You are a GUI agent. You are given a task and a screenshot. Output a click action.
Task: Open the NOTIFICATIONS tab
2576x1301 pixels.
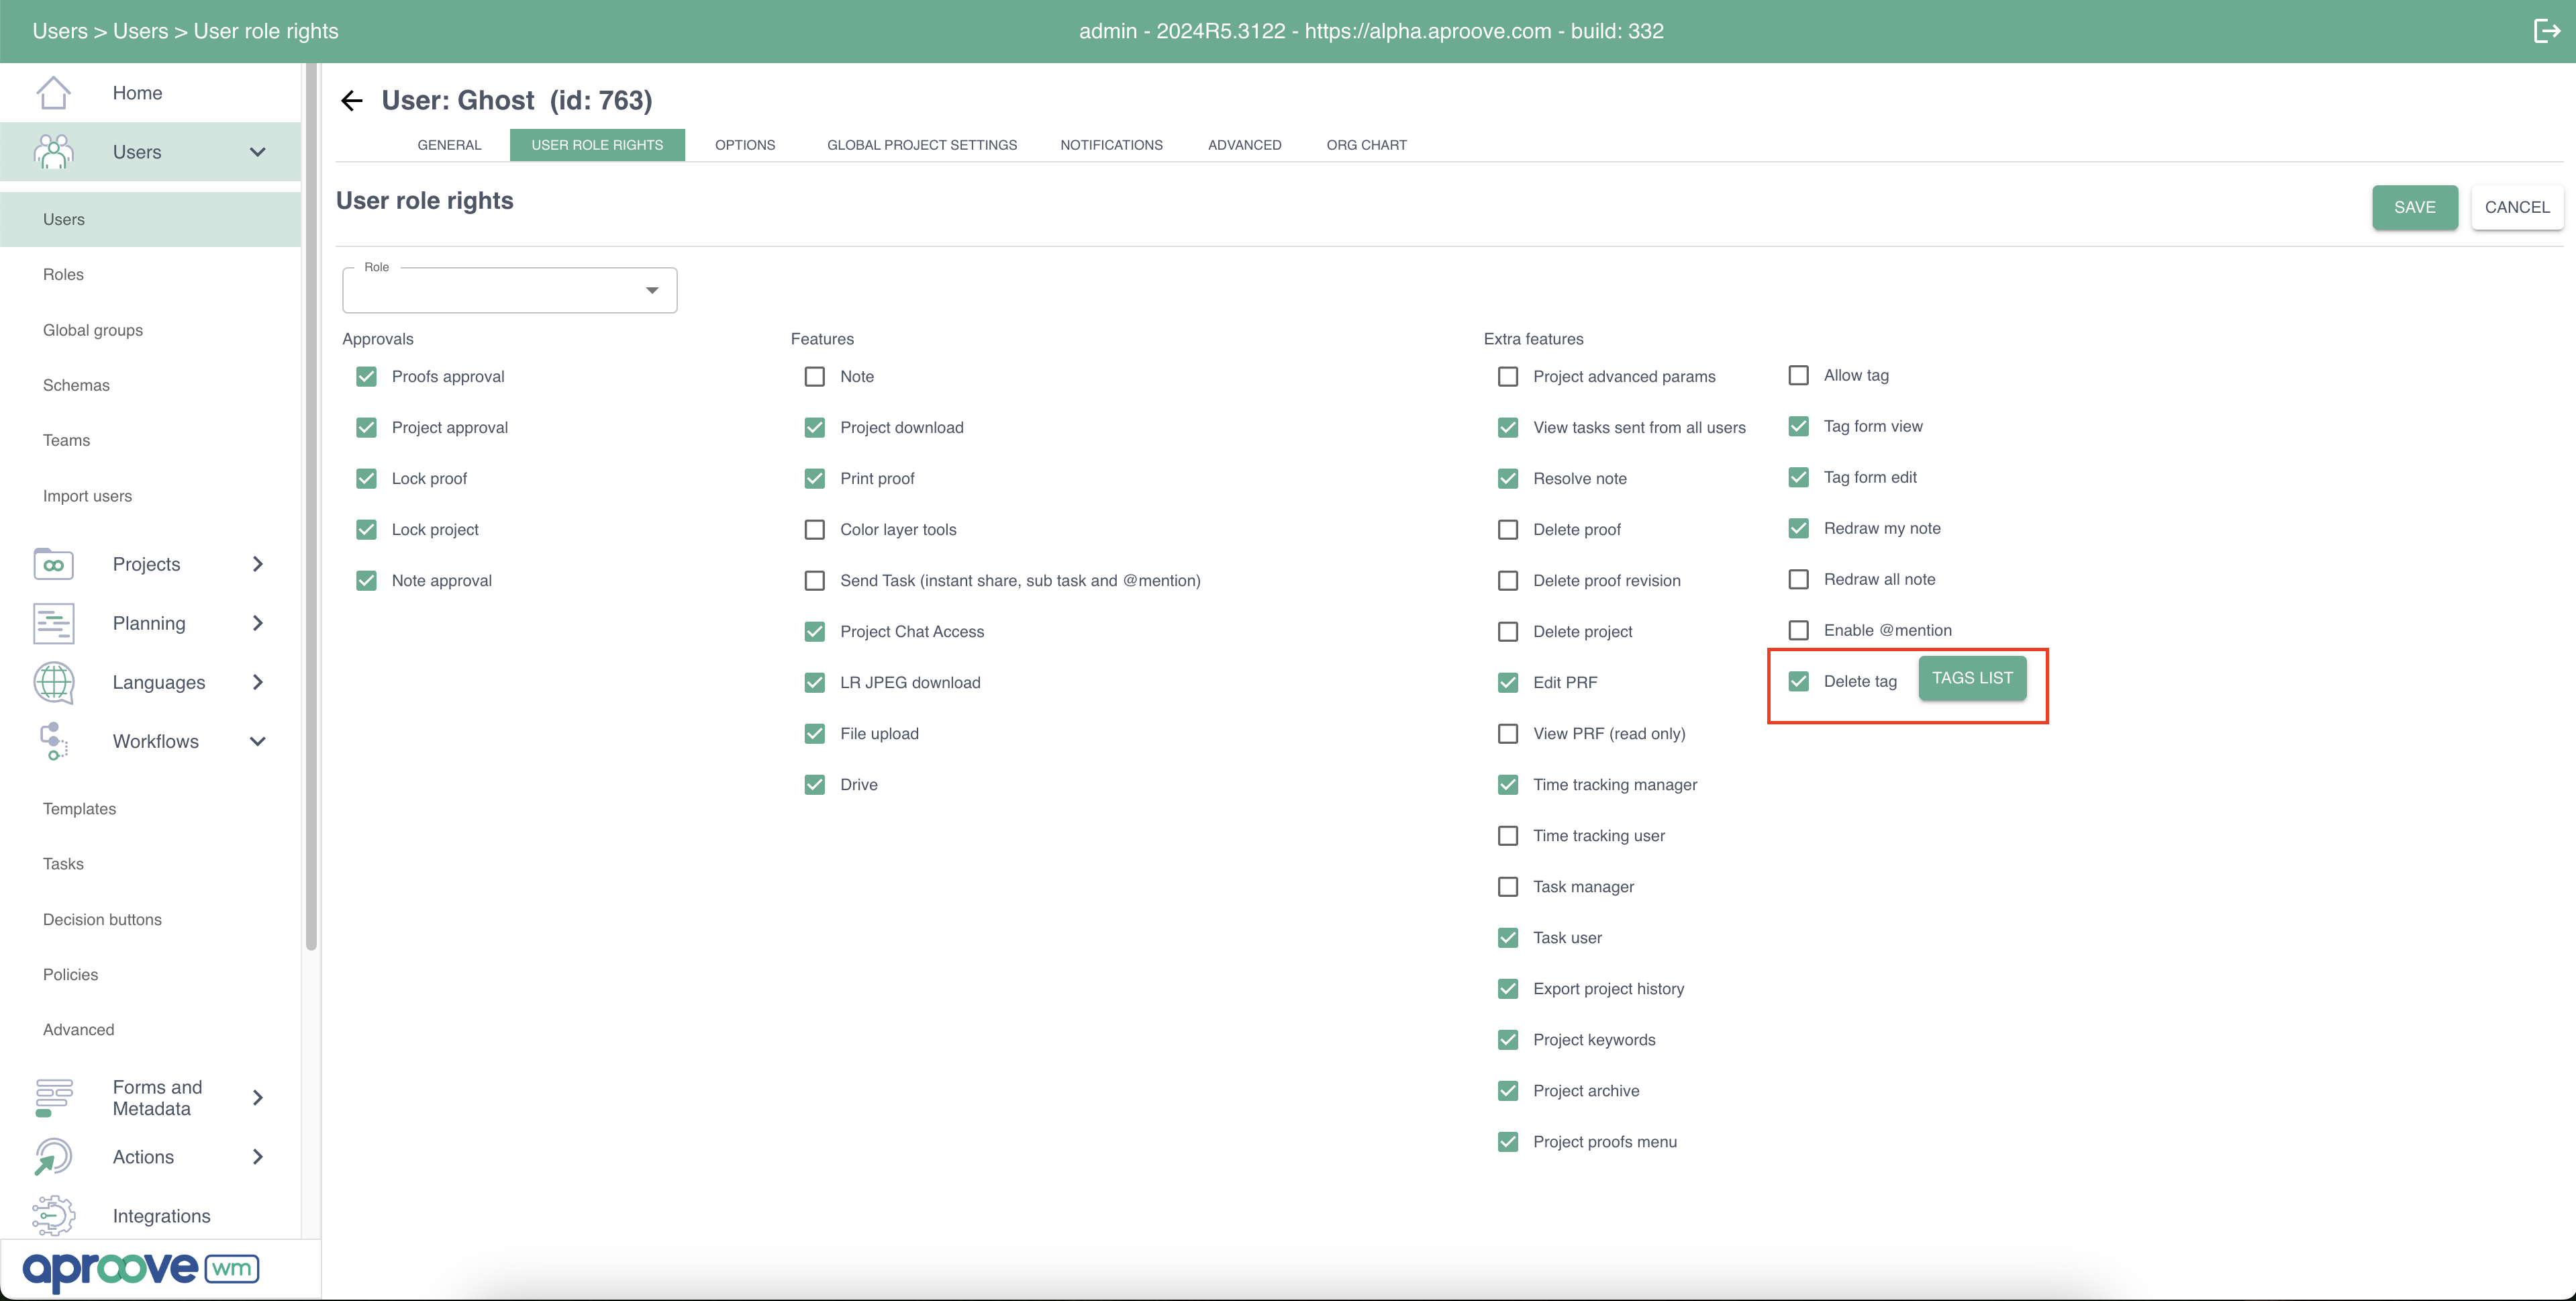click(1111, 145)
